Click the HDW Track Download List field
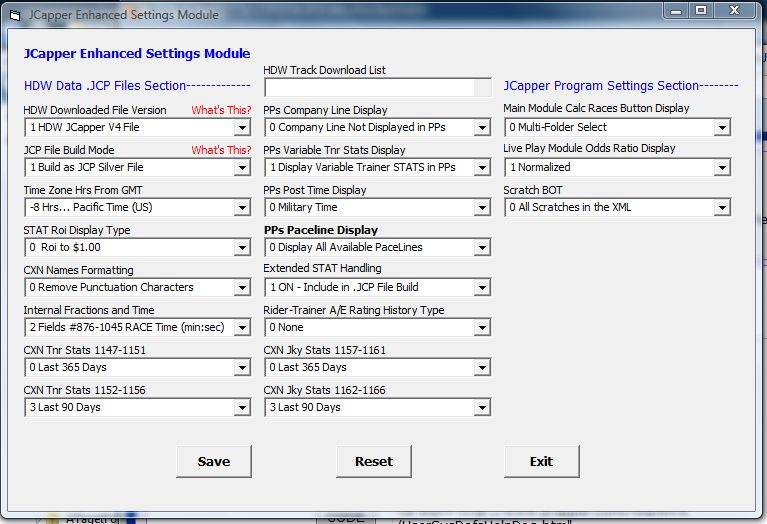The width and height of the screenshot is (767, 524). tap(378, 88)
